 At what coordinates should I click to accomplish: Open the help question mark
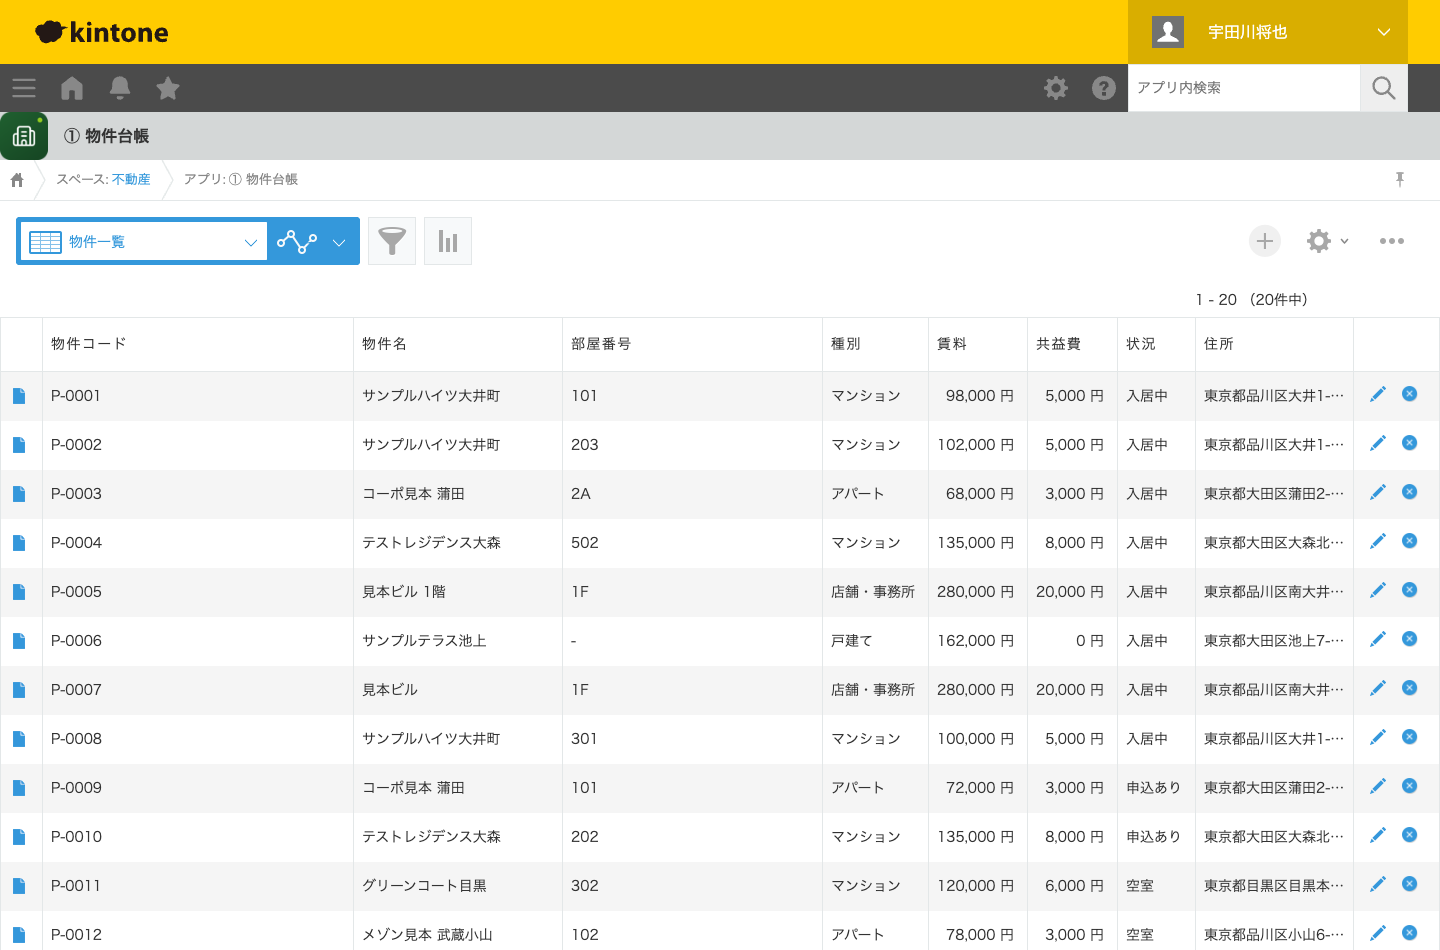click(1104, 88)
